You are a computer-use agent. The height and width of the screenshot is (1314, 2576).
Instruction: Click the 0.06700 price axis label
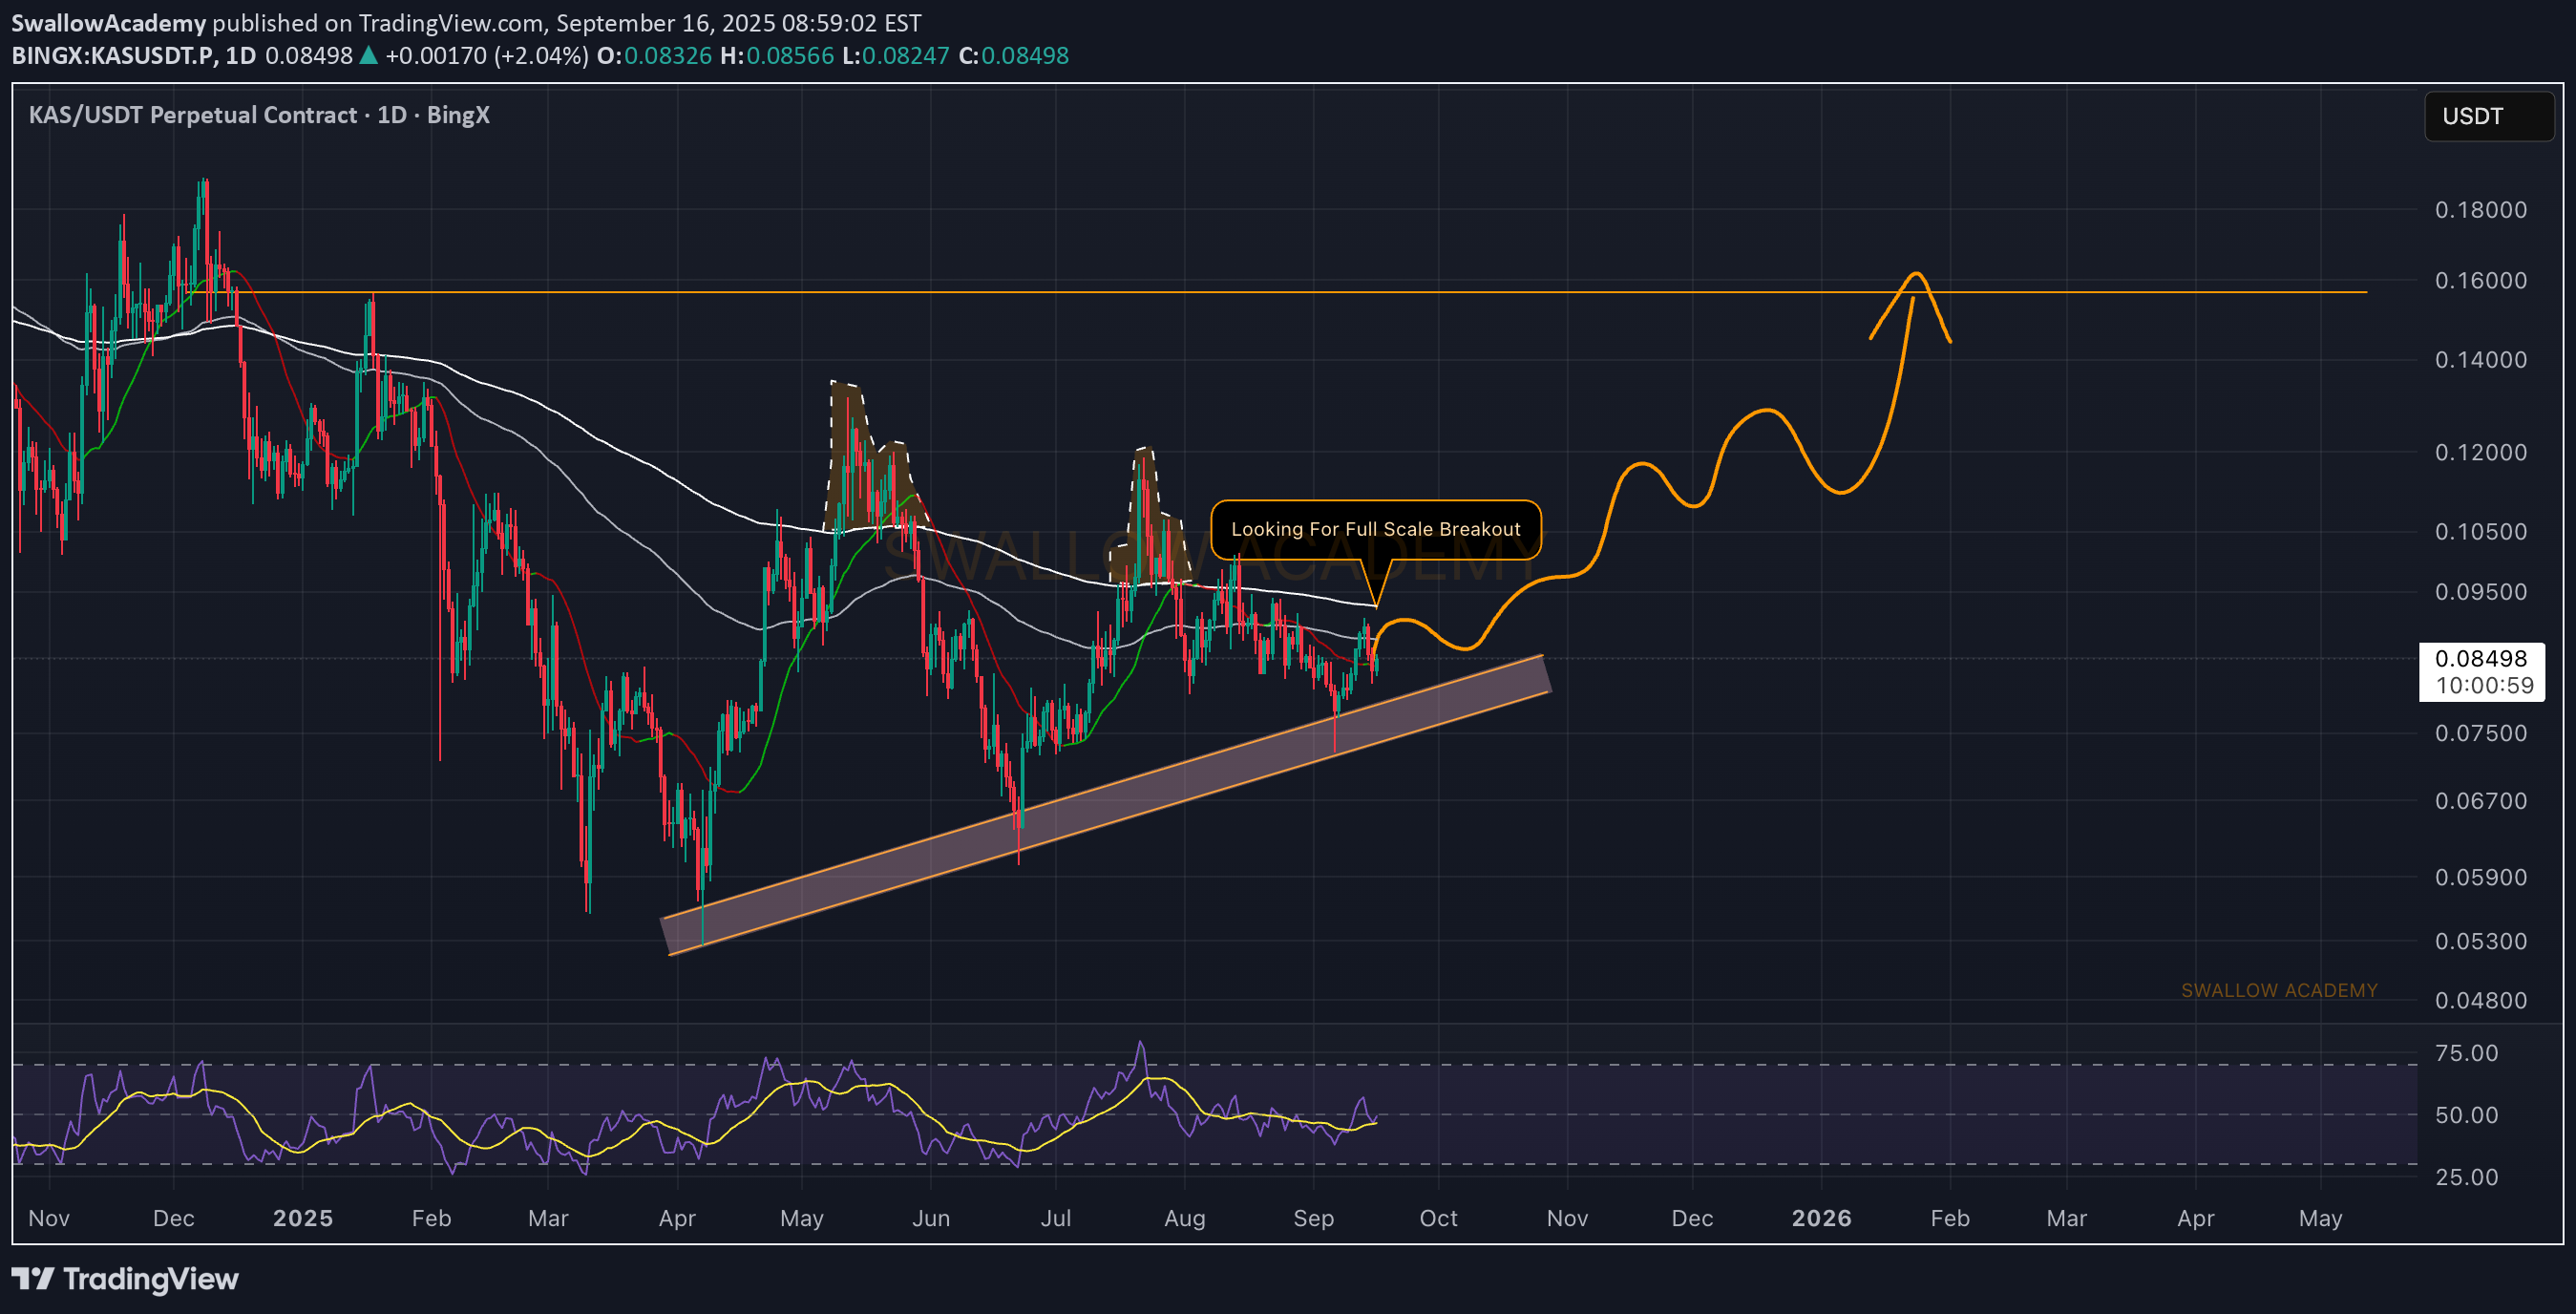[x=2481, y=800]
